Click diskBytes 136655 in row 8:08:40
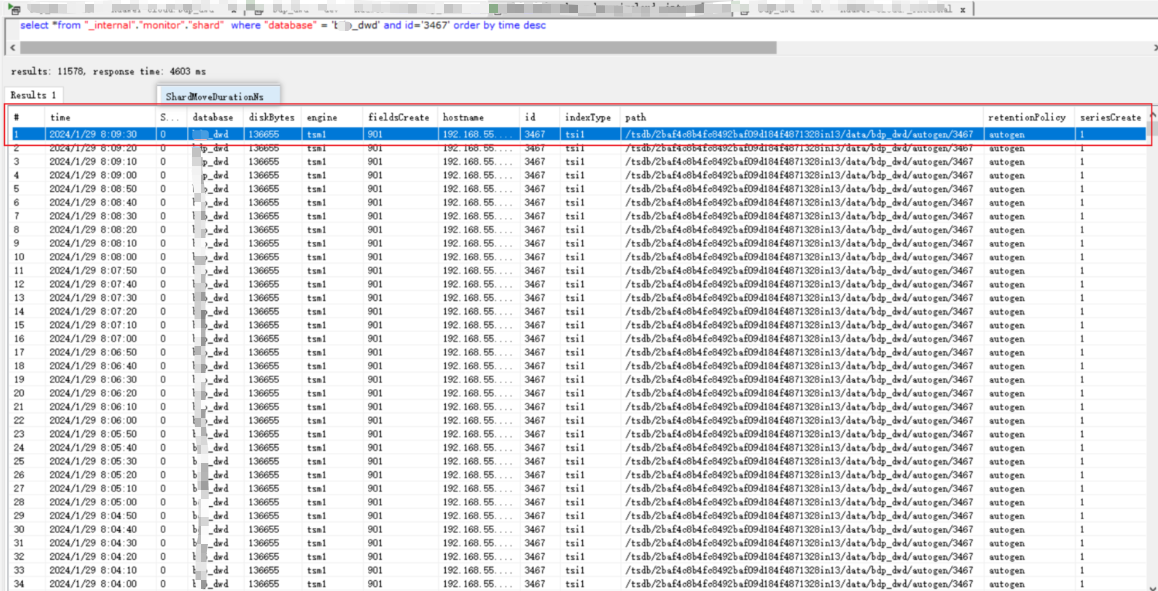The height and width of the screenshot is (591, 1158). pyautogui.click(x=264, y=202)
